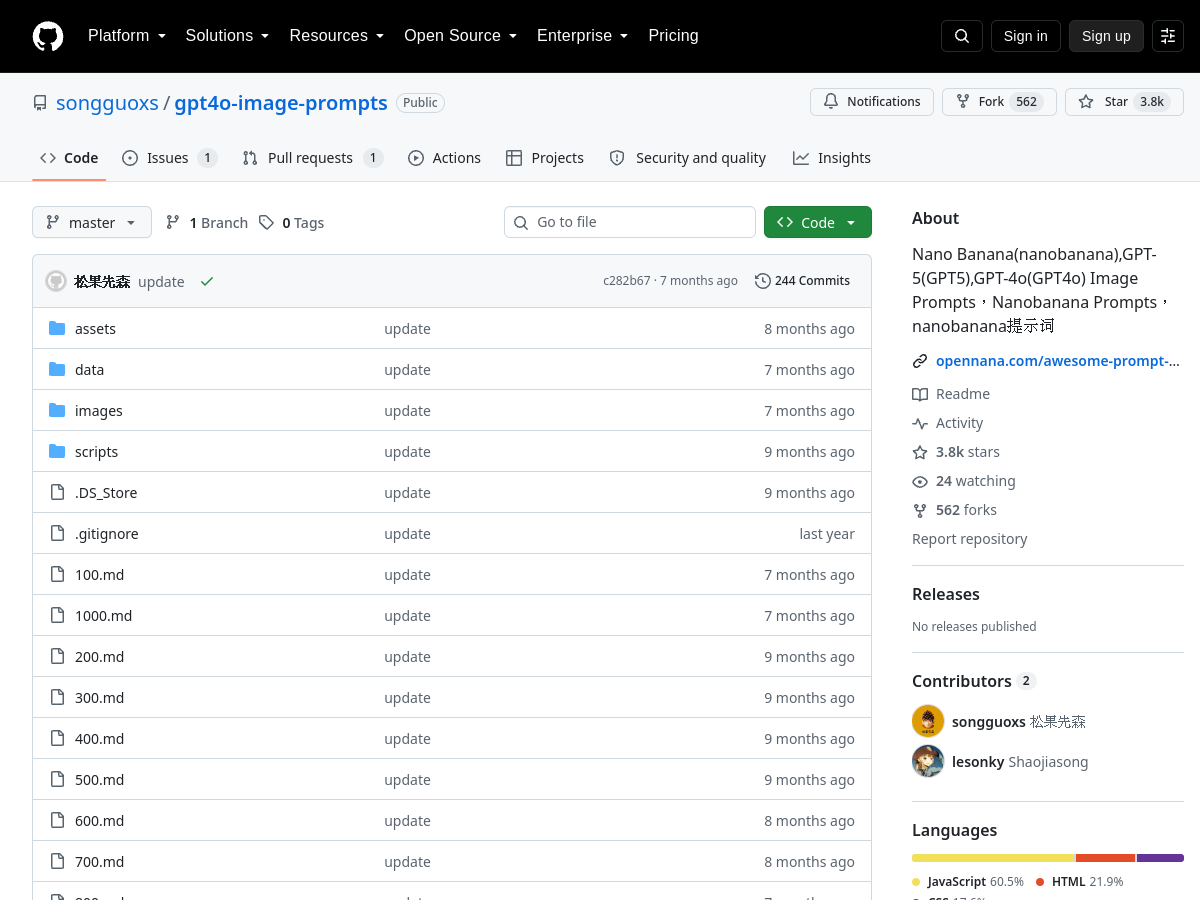Click the green commit status checkmark

[207, 281]
